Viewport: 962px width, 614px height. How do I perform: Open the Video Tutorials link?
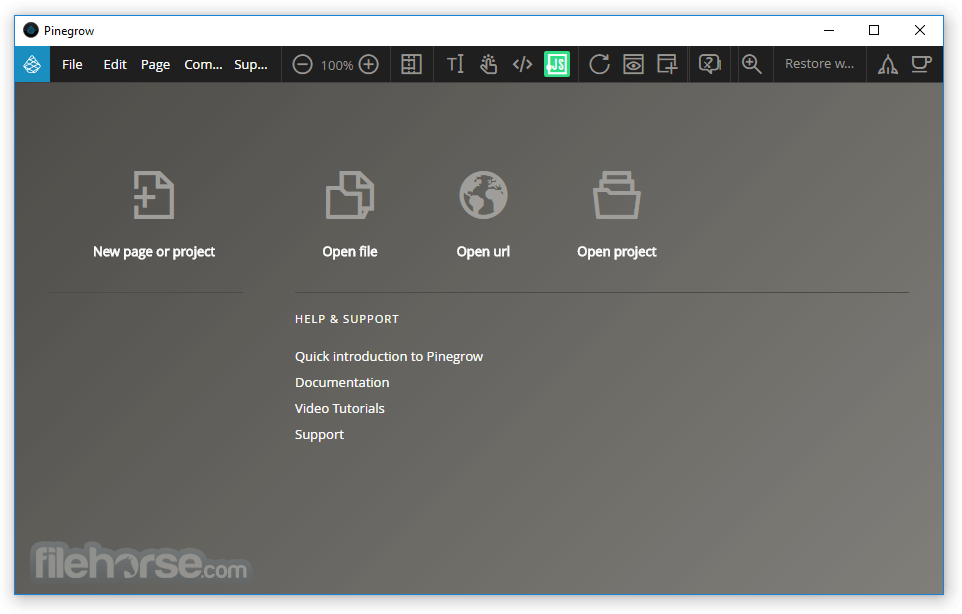point(339,409)
